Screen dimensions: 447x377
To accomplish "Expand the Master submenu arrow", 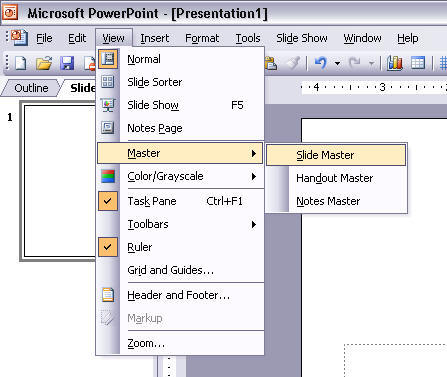I will [254, 153].
